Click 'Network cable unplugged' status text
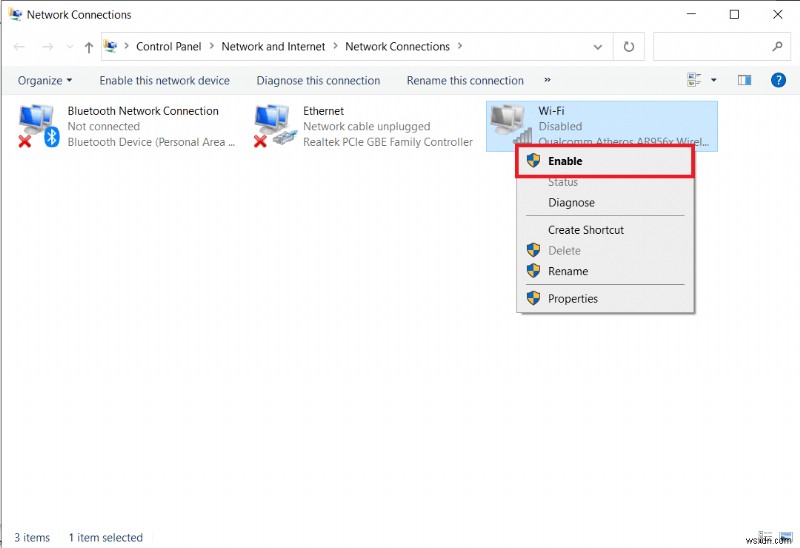 click(366, 127)
